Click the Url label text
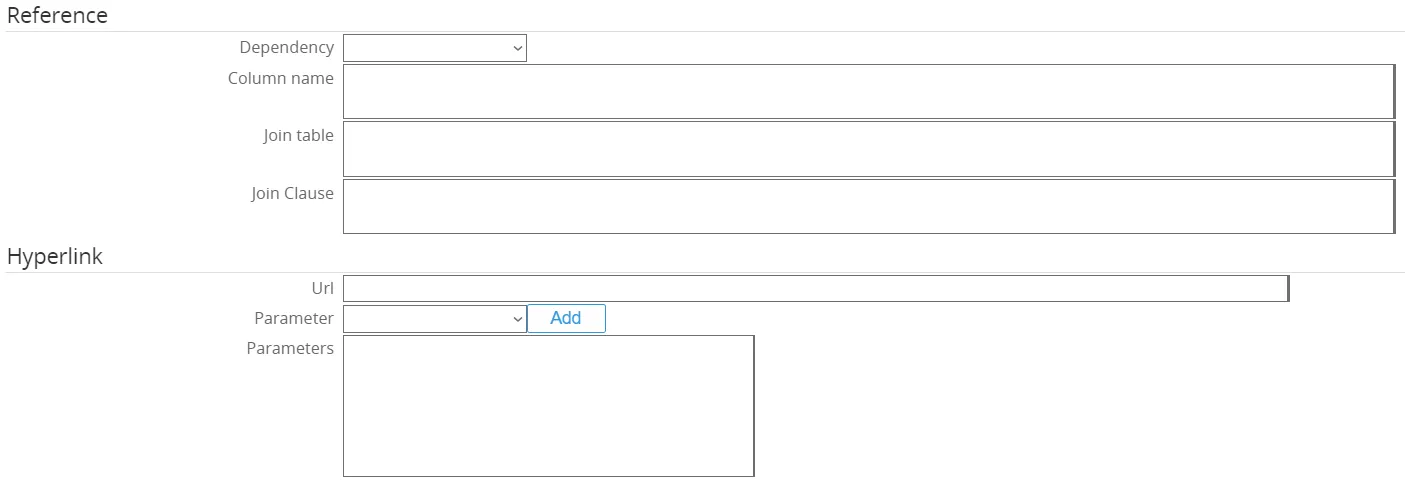The height and width of the screenshot is (483, 1405). point(322,288)
